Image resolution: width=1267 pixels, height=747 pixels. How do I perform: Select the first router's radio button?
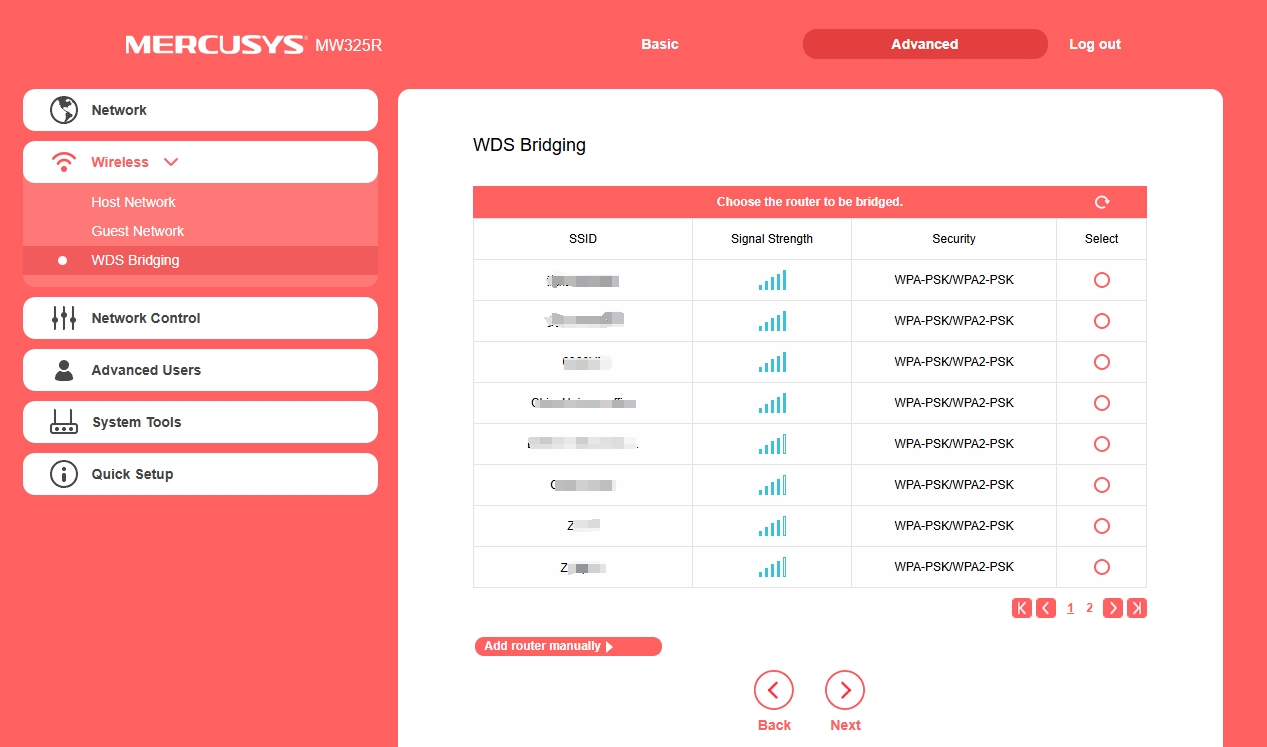1102,280
